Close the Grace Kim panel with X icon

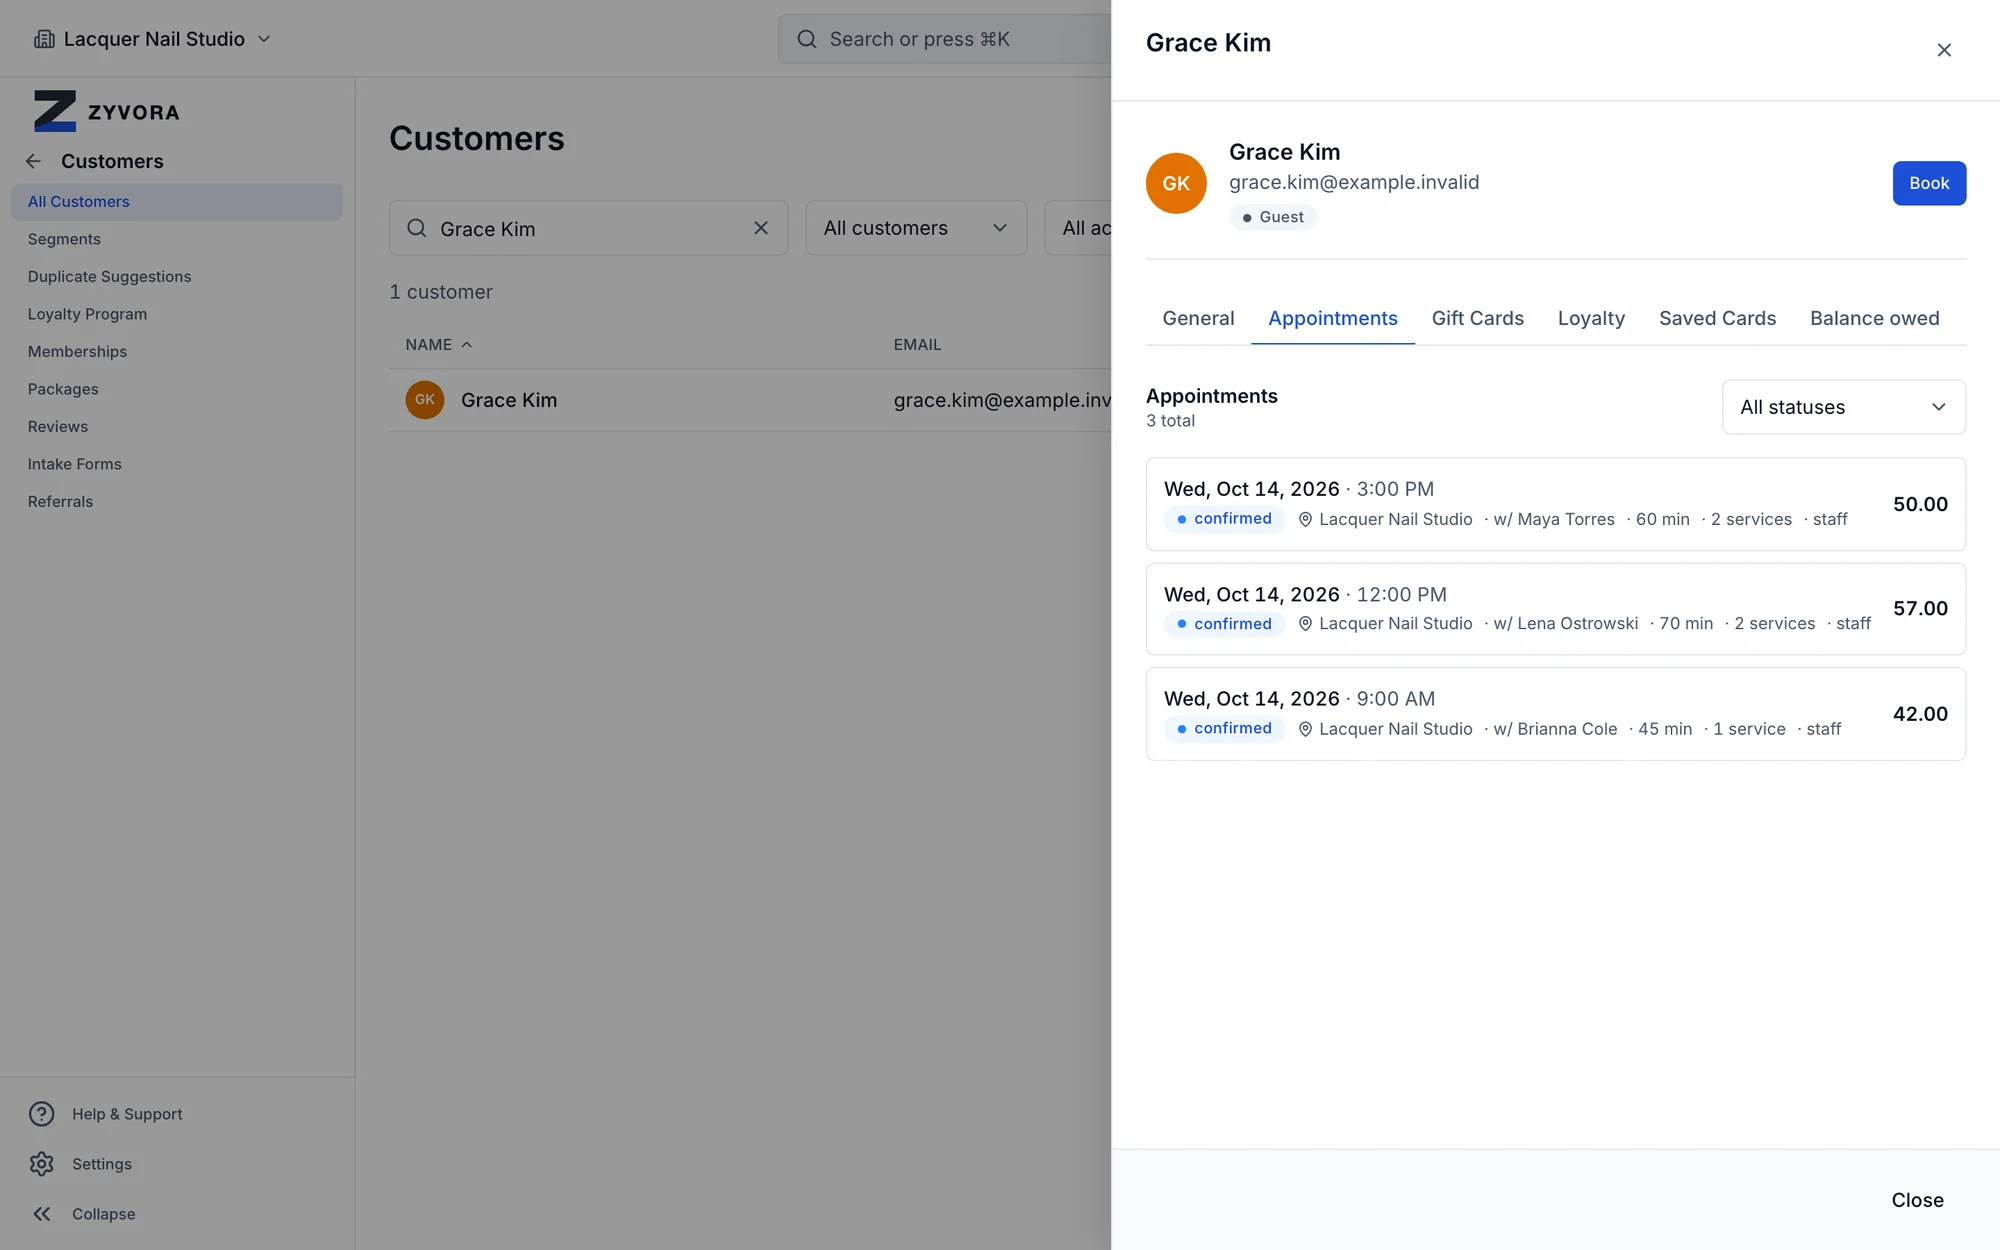(x=1944, y=50)
